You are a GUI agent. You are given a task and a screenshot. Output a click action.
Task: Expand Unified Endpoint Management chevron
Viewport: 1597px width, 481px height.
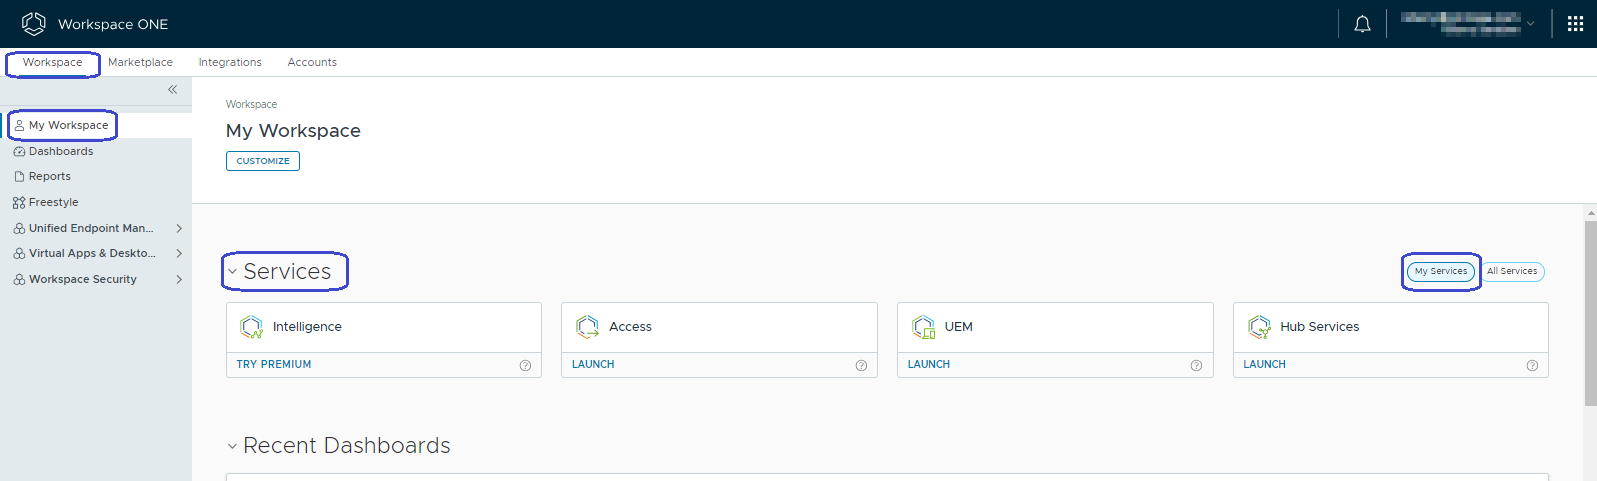pyautogui.click(x=179, y=228)
